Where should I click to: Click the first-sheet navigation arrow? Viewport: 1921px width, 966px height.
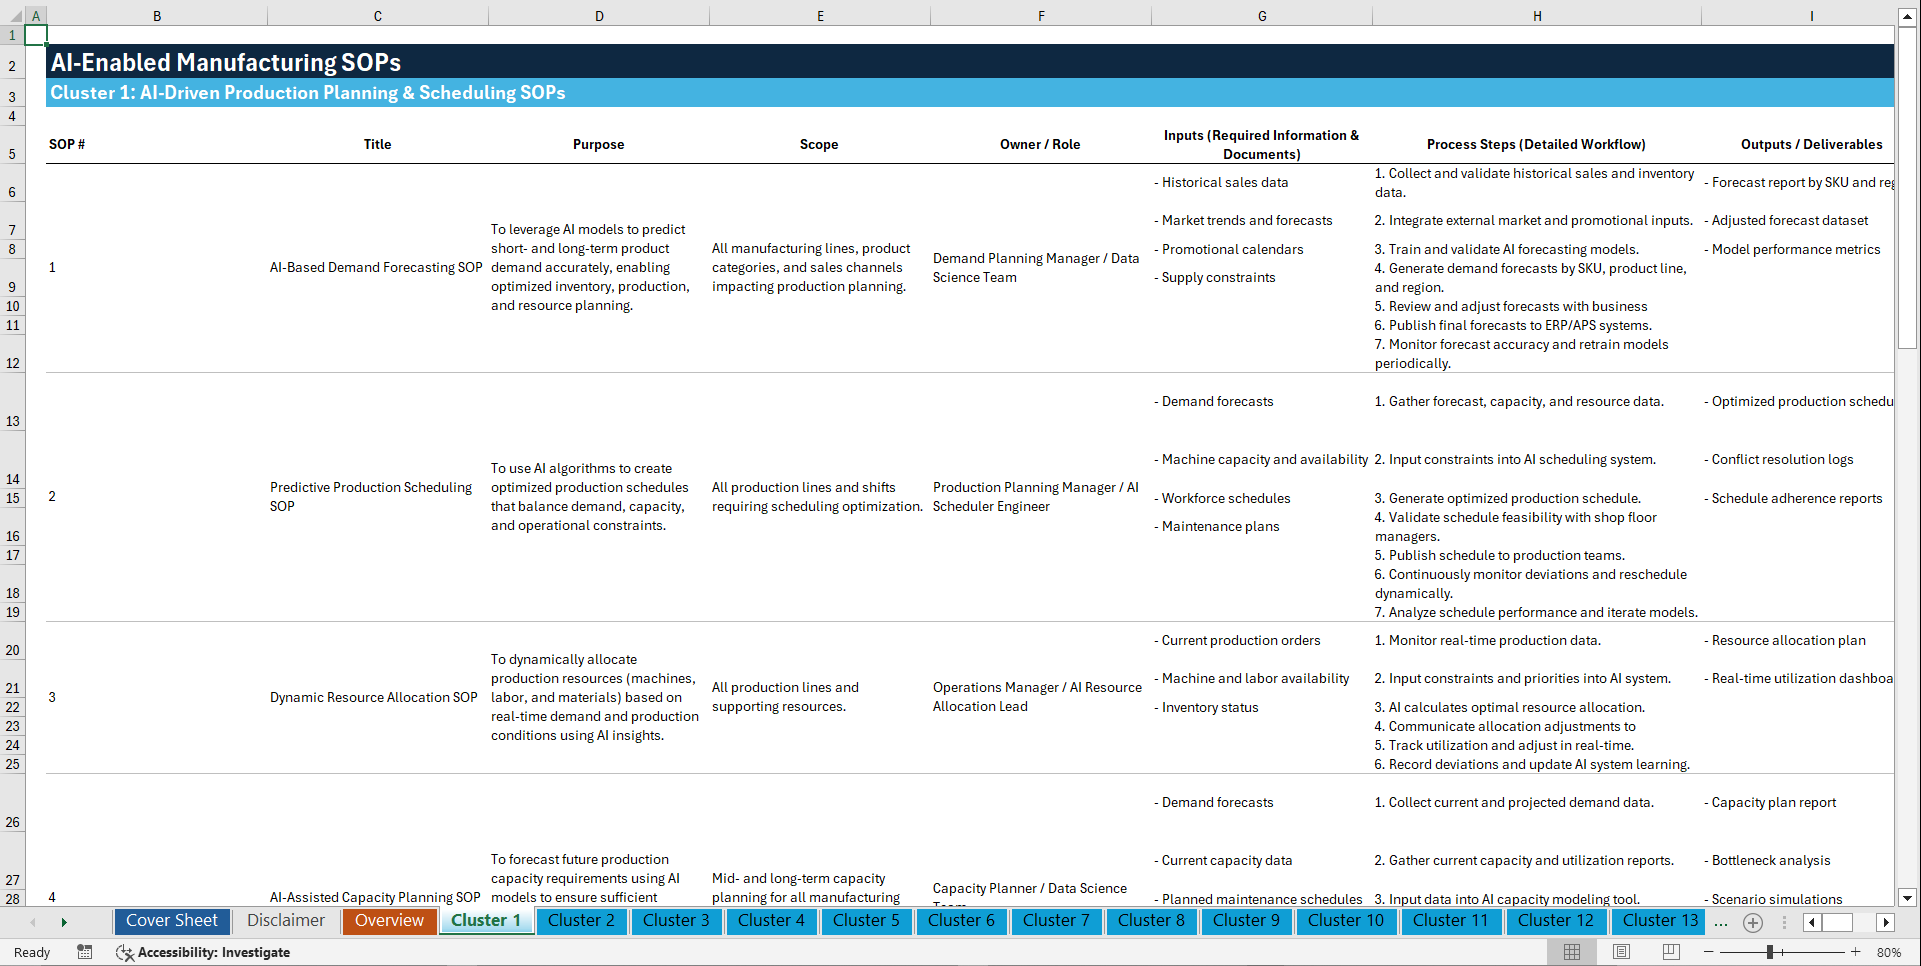(x=33, y=922)
